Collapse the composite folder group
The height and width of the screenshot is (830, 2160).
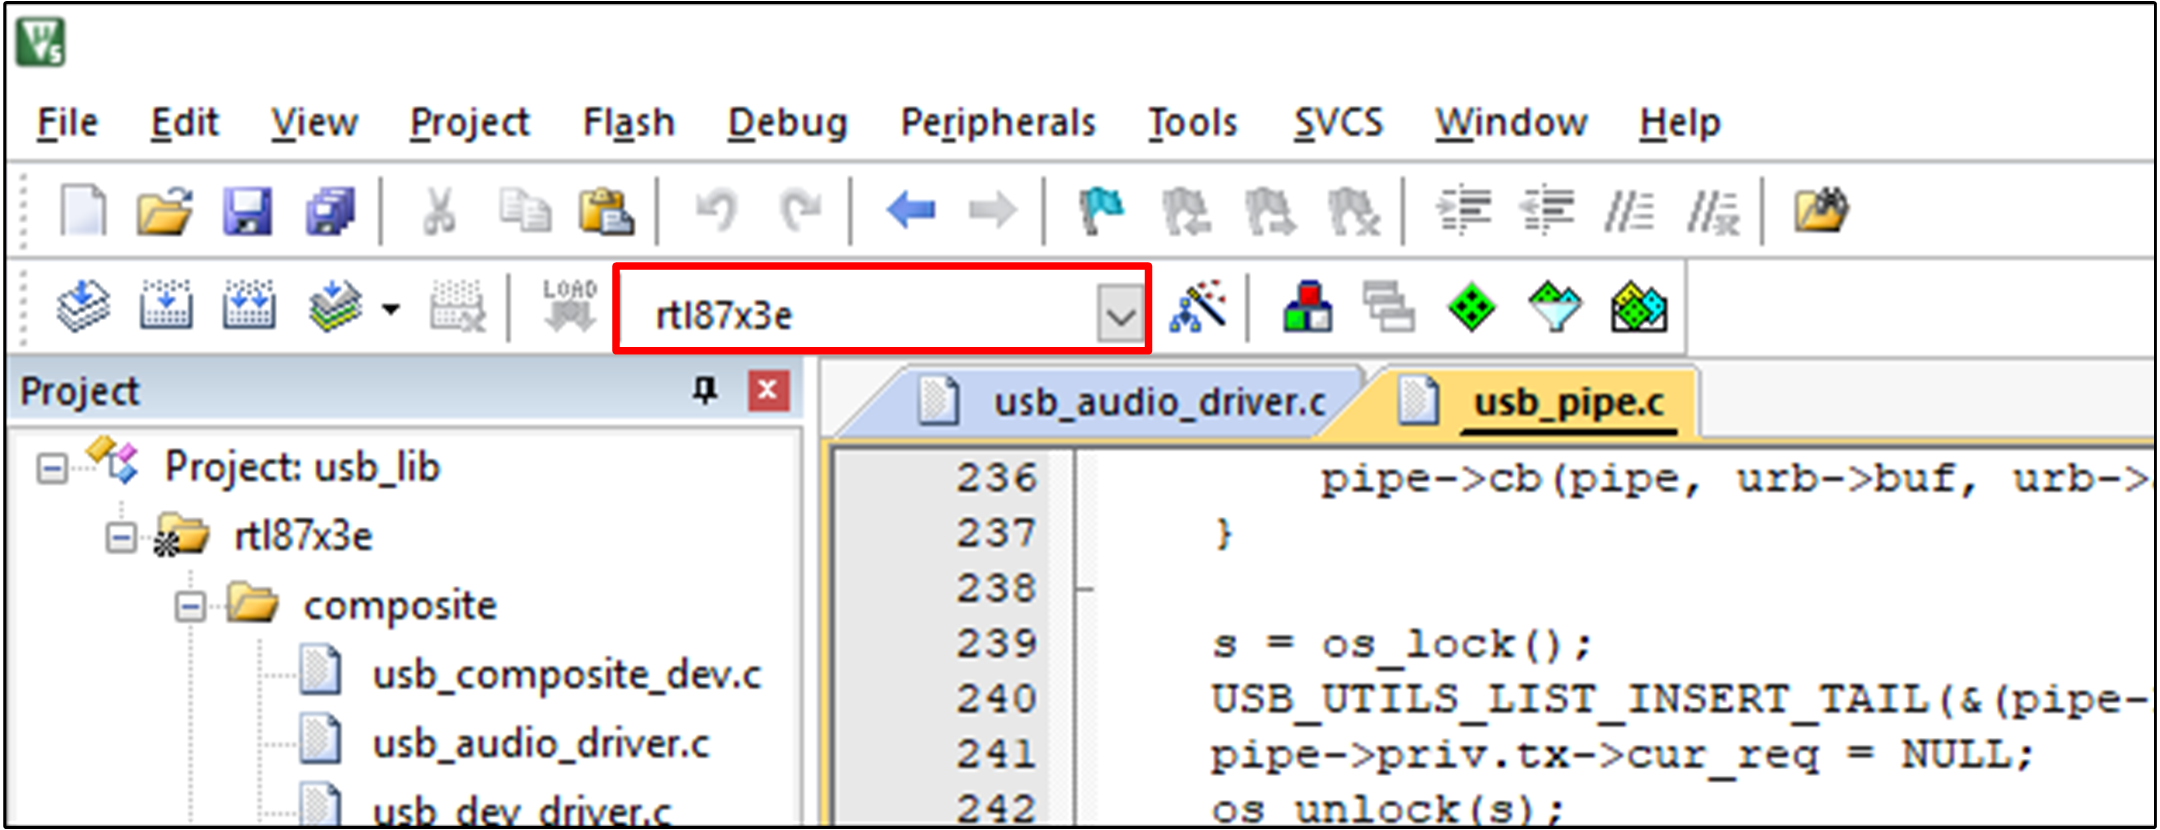[x=189, y=606]
